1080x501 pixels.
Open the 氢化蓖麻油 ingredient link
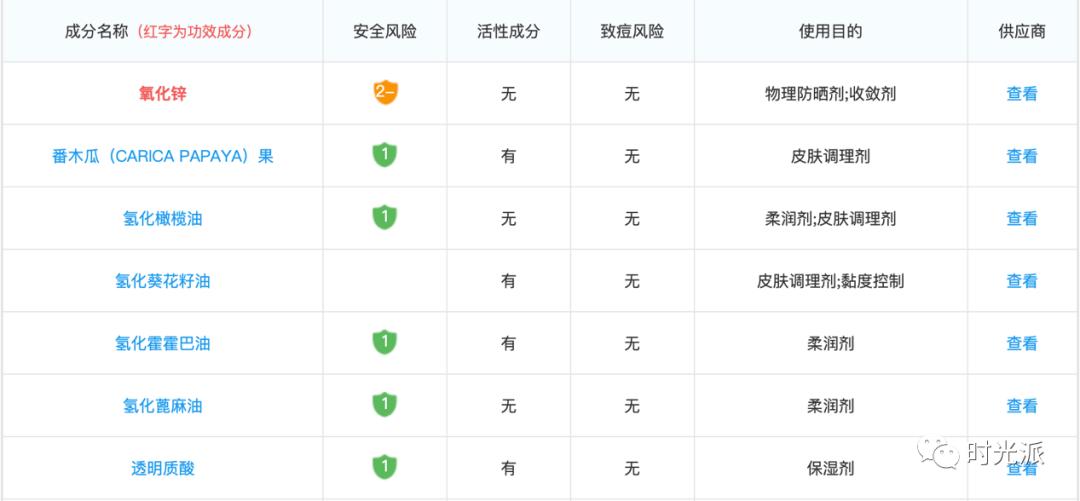pos(163,406)
